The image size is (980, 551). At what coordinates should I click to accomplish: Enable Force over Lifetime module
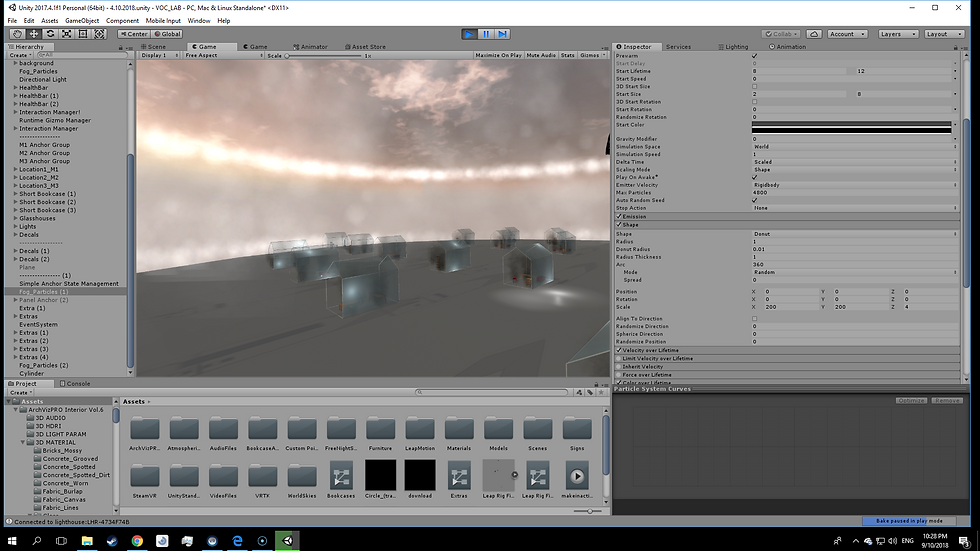(x=619, y=375)
